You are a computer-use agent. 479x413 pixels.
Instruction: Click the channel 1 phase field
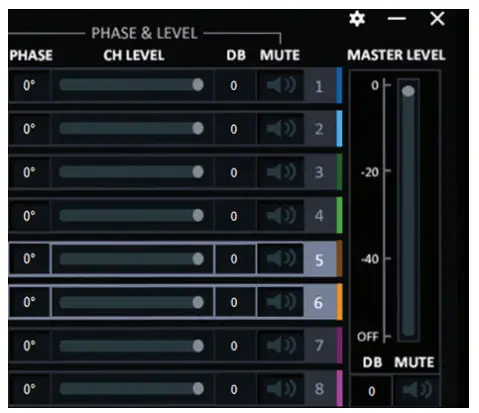pos(29,85)
